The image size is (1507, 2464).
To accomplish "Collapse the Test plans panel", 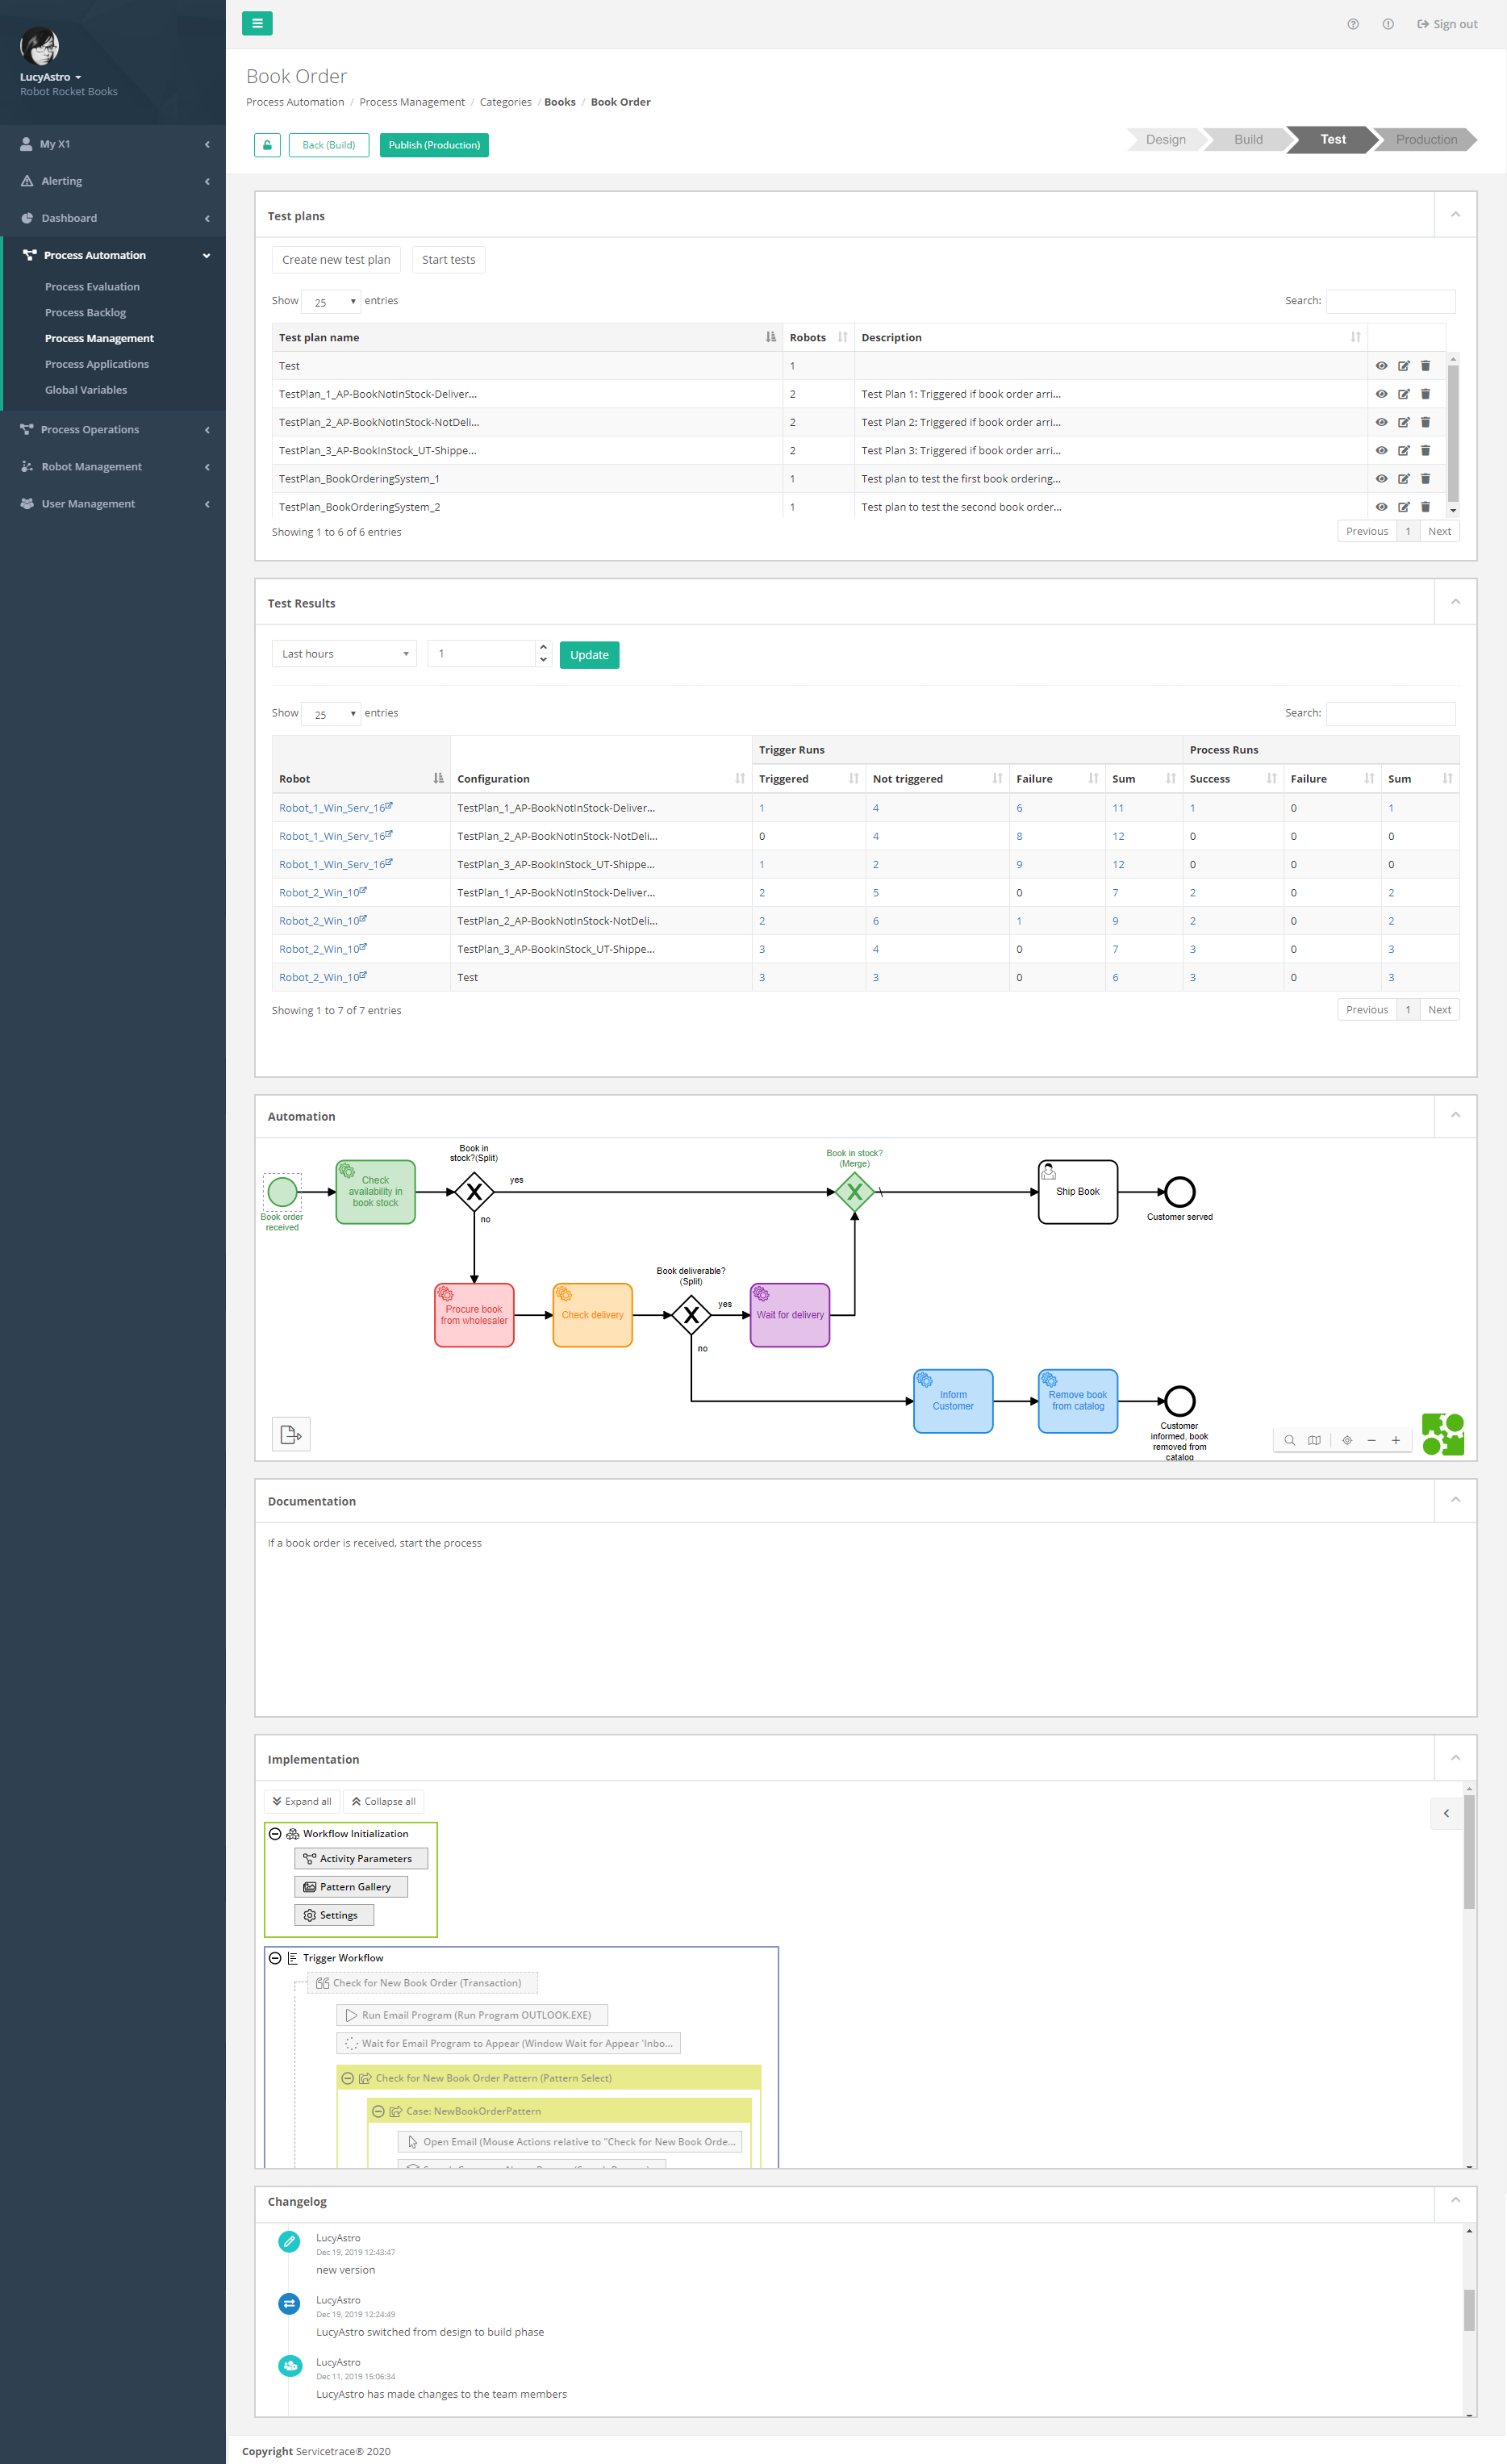I will [x=1455, y=215].
